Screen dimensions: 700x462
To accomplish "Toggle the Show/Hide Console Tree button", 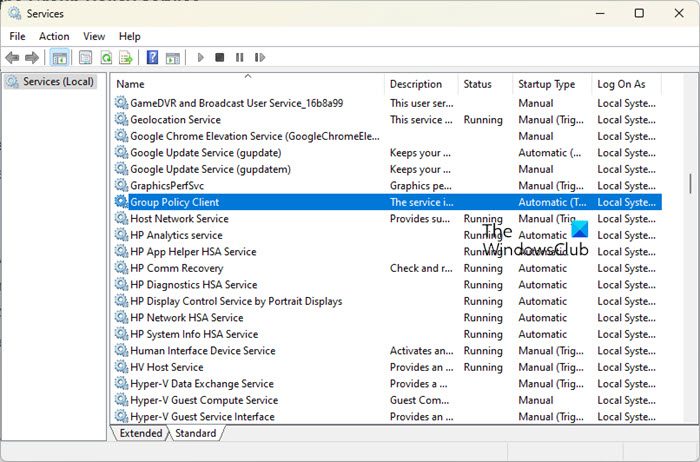I will point(59,58).
